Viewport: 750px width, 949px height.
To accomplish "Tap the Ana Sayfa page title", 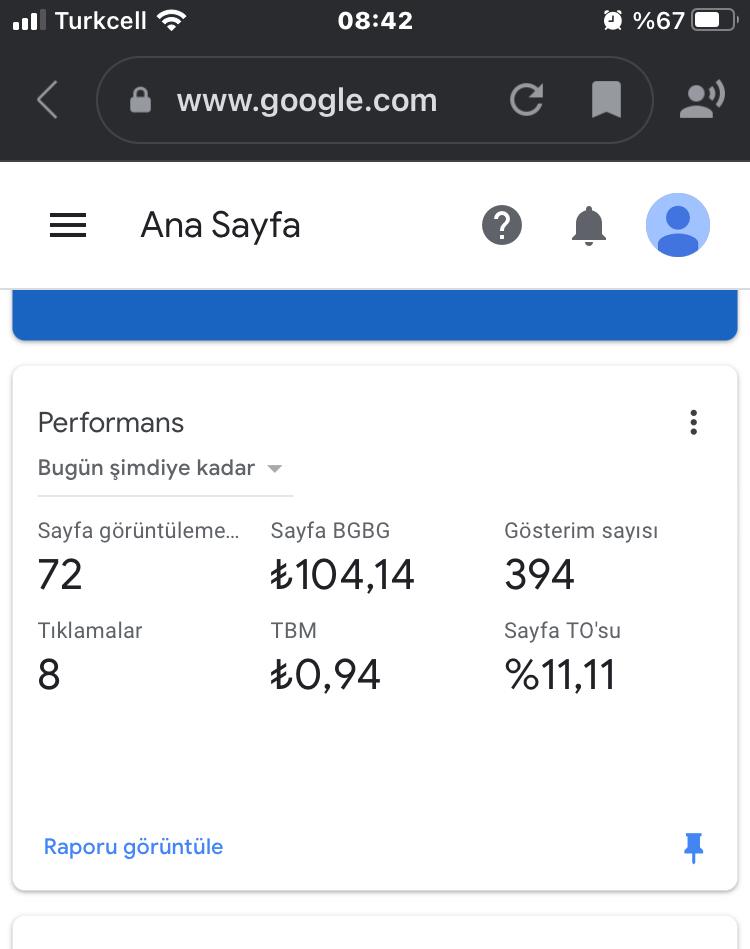I will (x=220, y=225).
